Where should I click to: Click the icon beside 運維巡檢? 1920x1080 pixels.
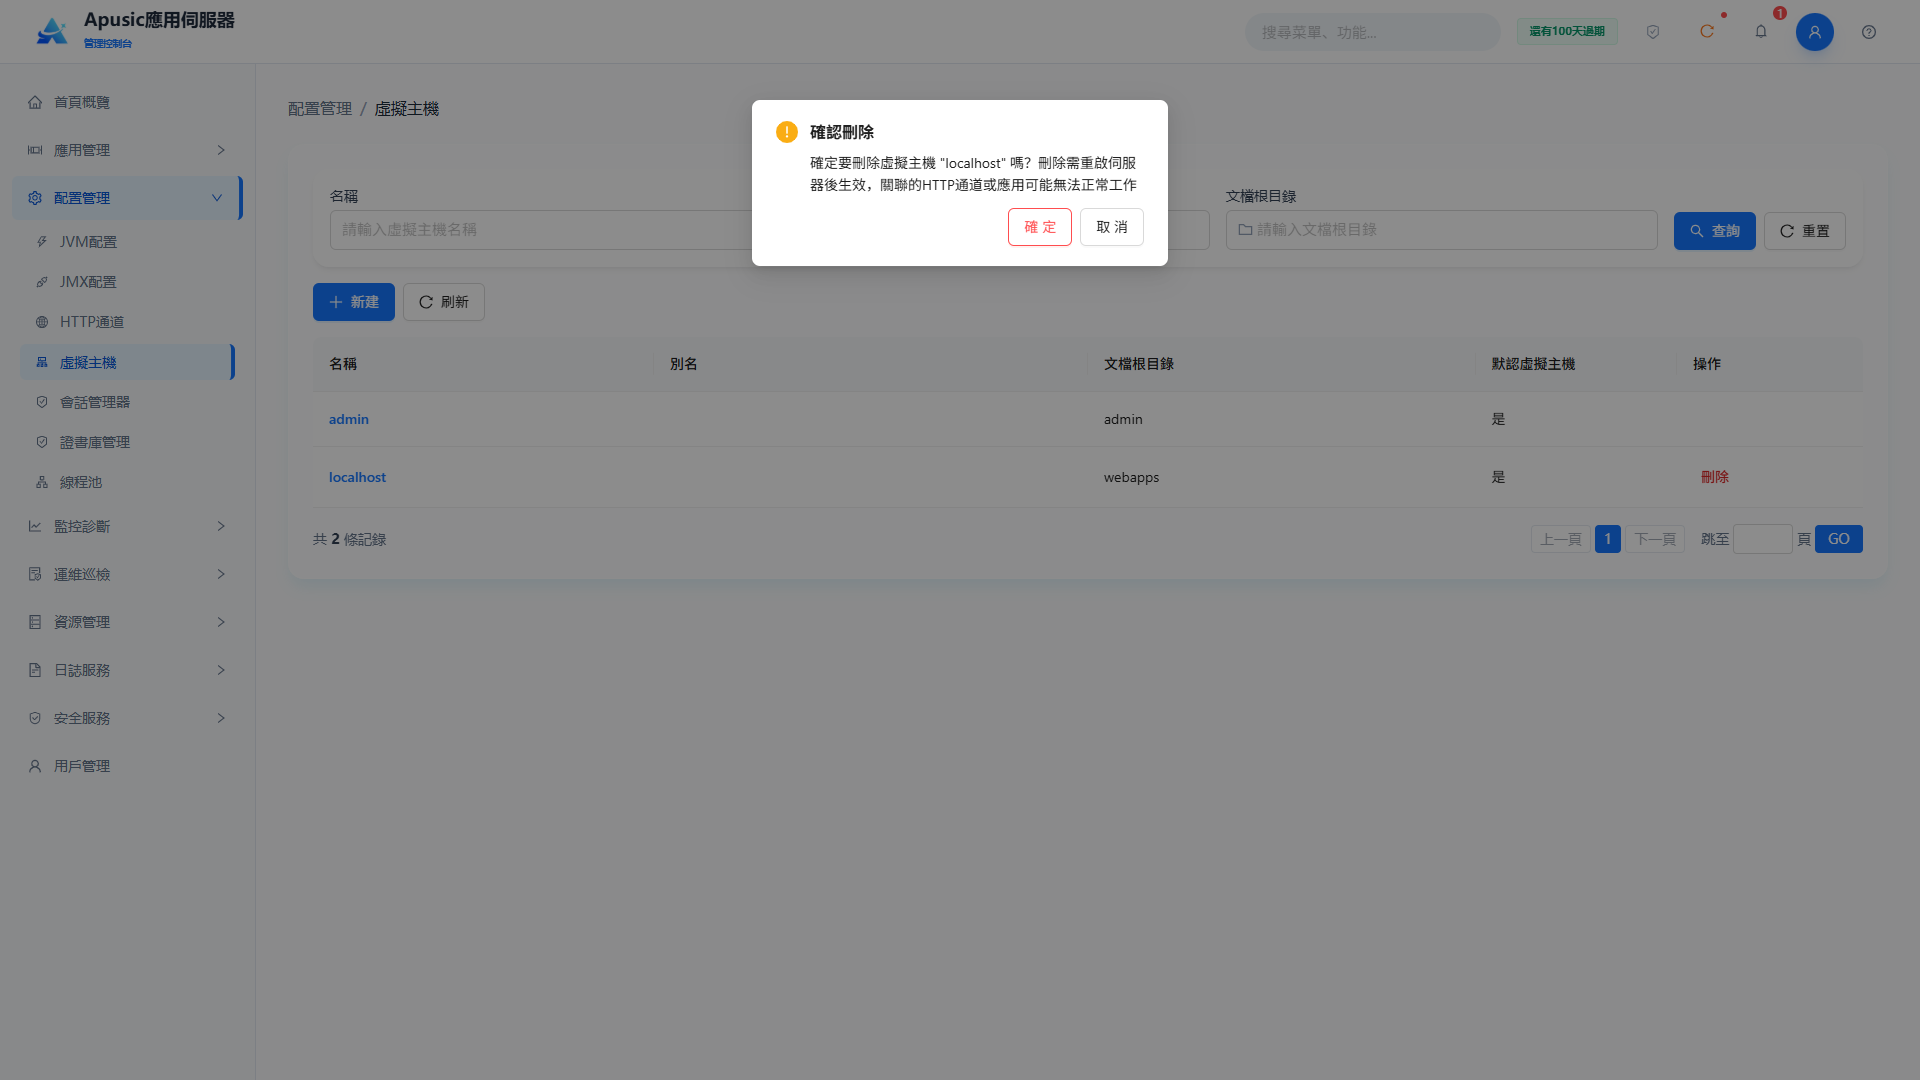tap(35, 574)
